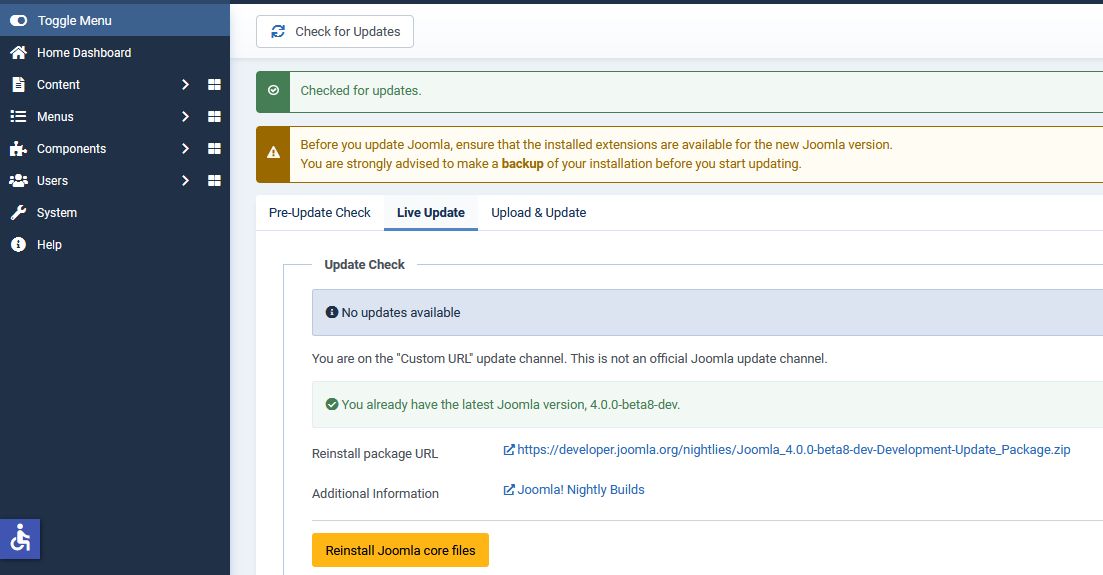Click the 'No updates available' notice text
This screenshot has height=575, width=1103.
[401, 312]
